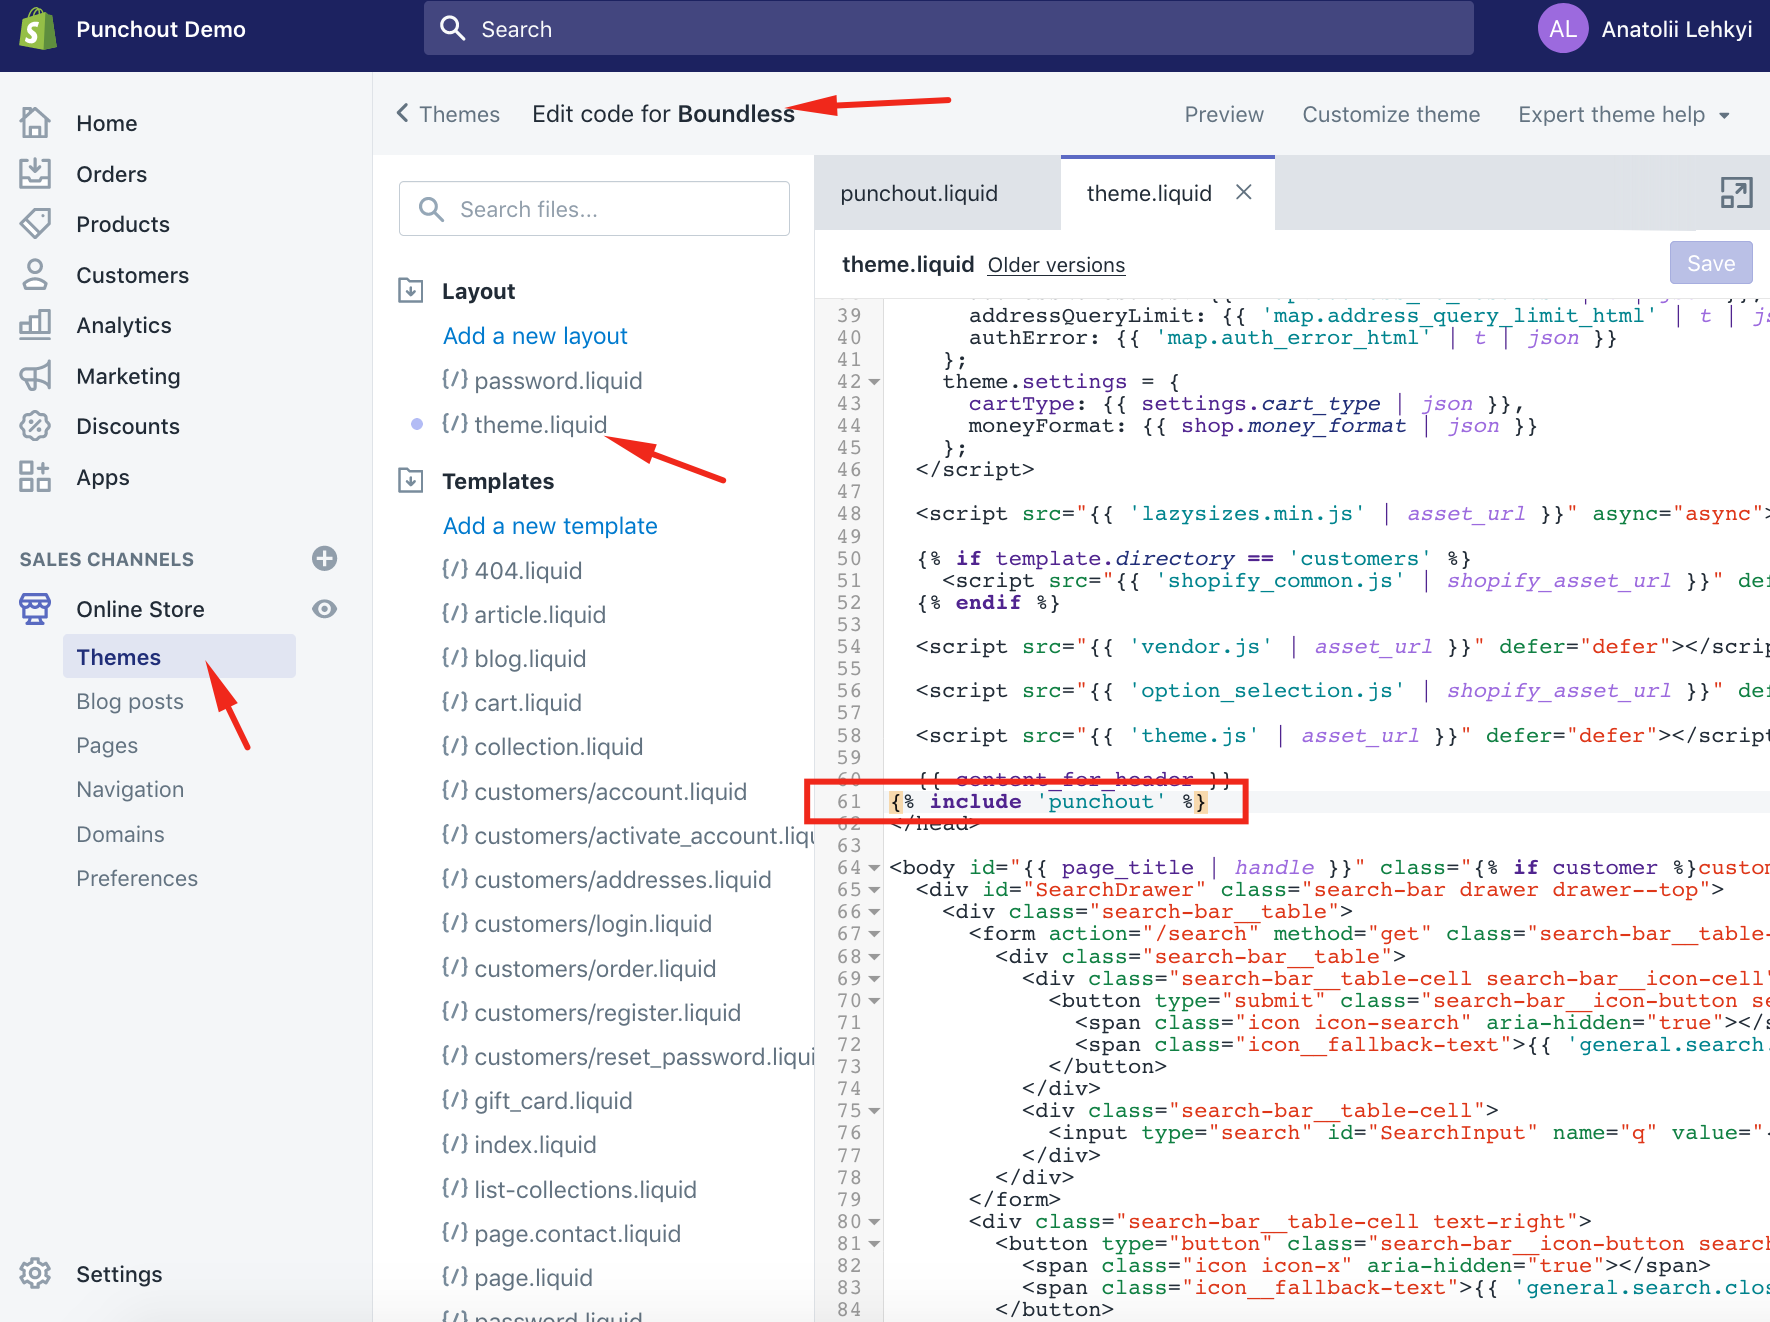Image resolution: width=1770 pixels, height=1322 pixels.
Task: Open Themes under Online Store
Action: [x=179, y=657]
